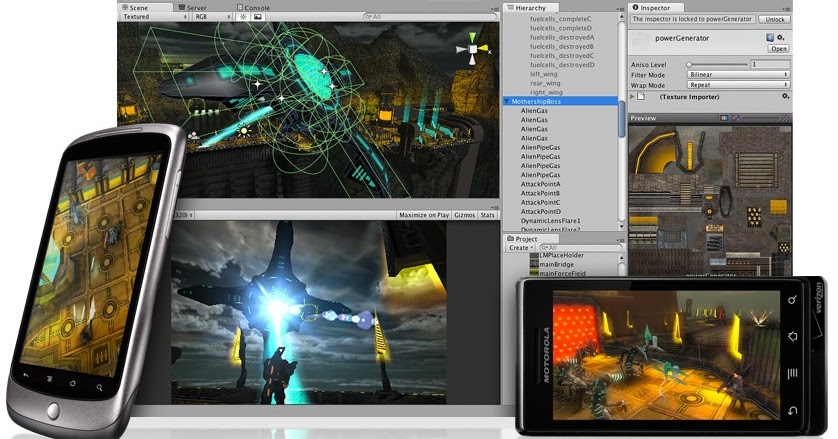
Task: Select the Hierarchy tab
Action: 530,7
